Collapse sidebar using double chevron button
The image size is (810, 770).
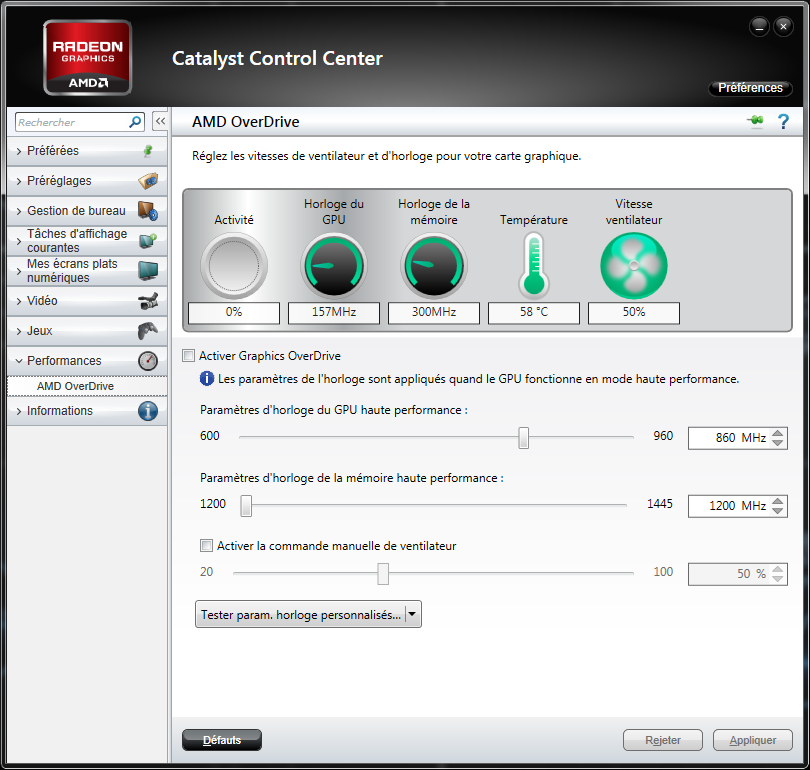pyautogui.click(x=160, y=121)
